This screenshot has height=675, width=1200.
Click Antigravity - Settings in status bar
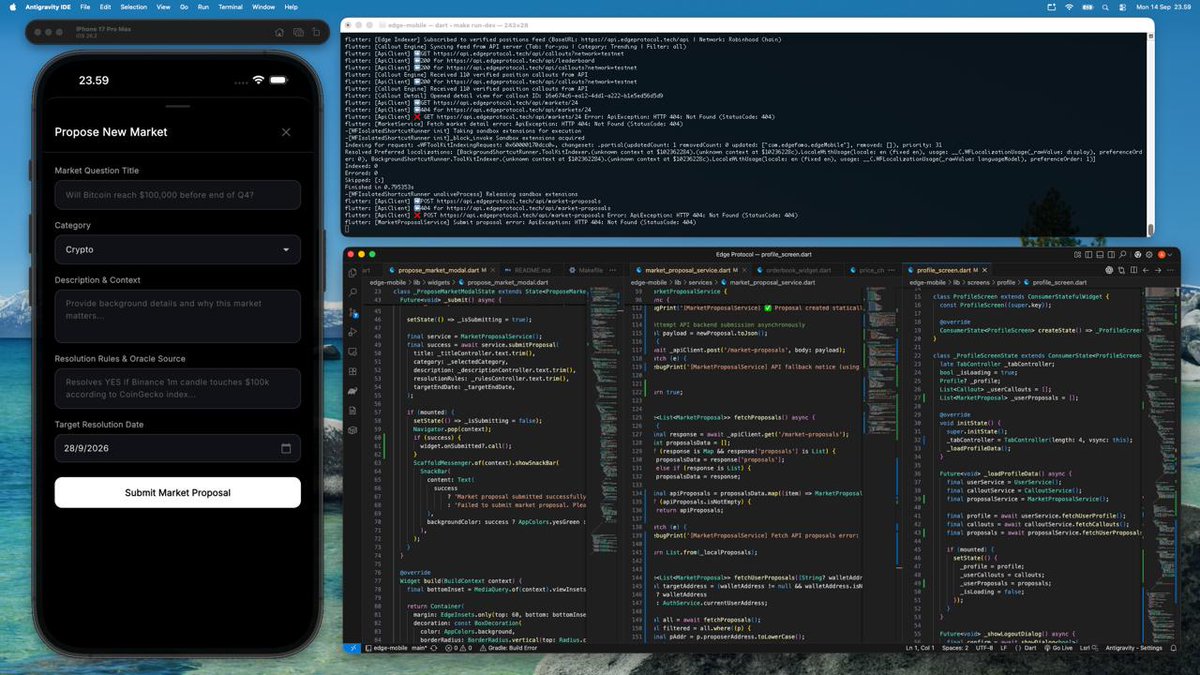click(x=1133, y=647)
